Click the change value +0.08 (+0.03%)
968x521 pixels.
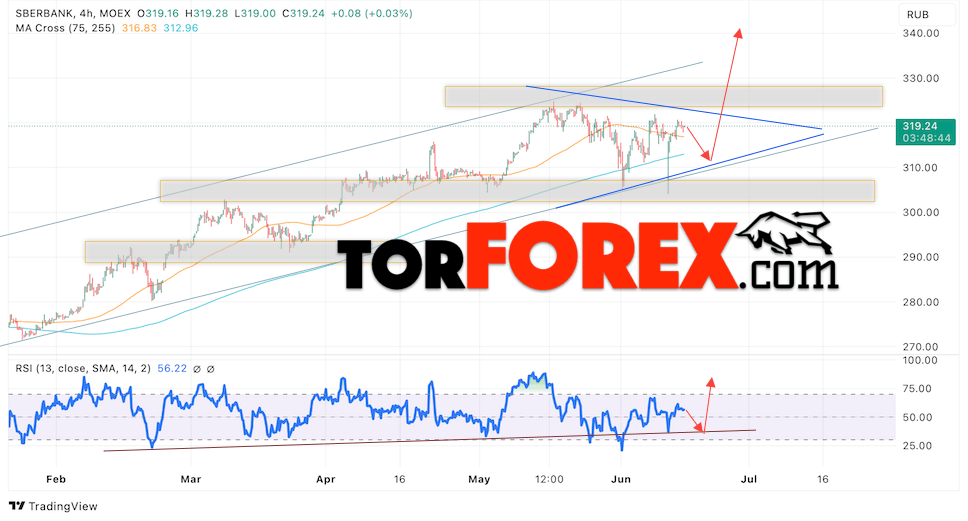click(372, 13)
